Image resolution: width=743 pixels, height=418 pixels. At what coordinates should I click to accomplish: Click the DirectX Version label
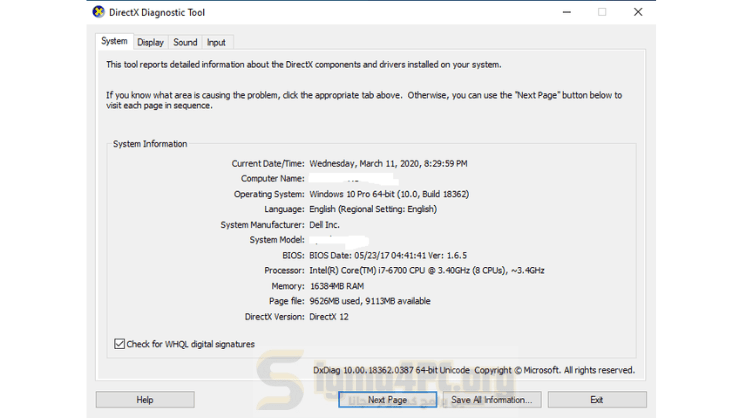pos(274,317)
